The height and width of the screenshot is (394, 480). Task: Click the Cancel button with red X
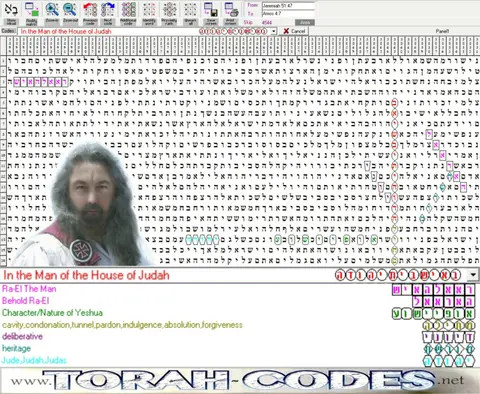tap(294, 31)
